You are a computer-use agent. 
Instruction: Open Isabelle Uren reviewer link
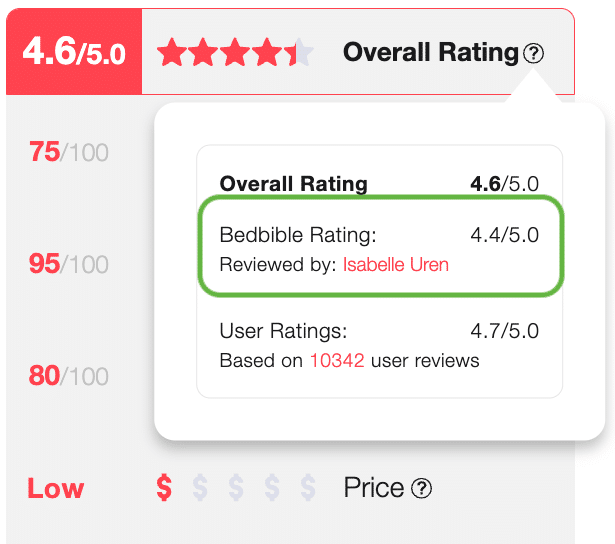(395, 265)
